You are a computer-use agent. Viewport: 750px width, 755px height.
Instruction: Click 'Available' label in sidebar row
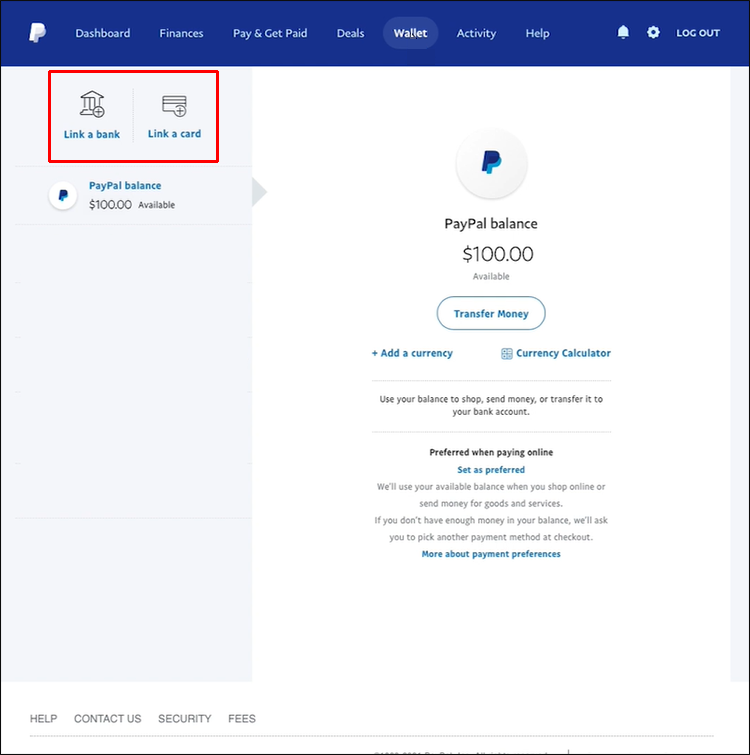point(157,205)
